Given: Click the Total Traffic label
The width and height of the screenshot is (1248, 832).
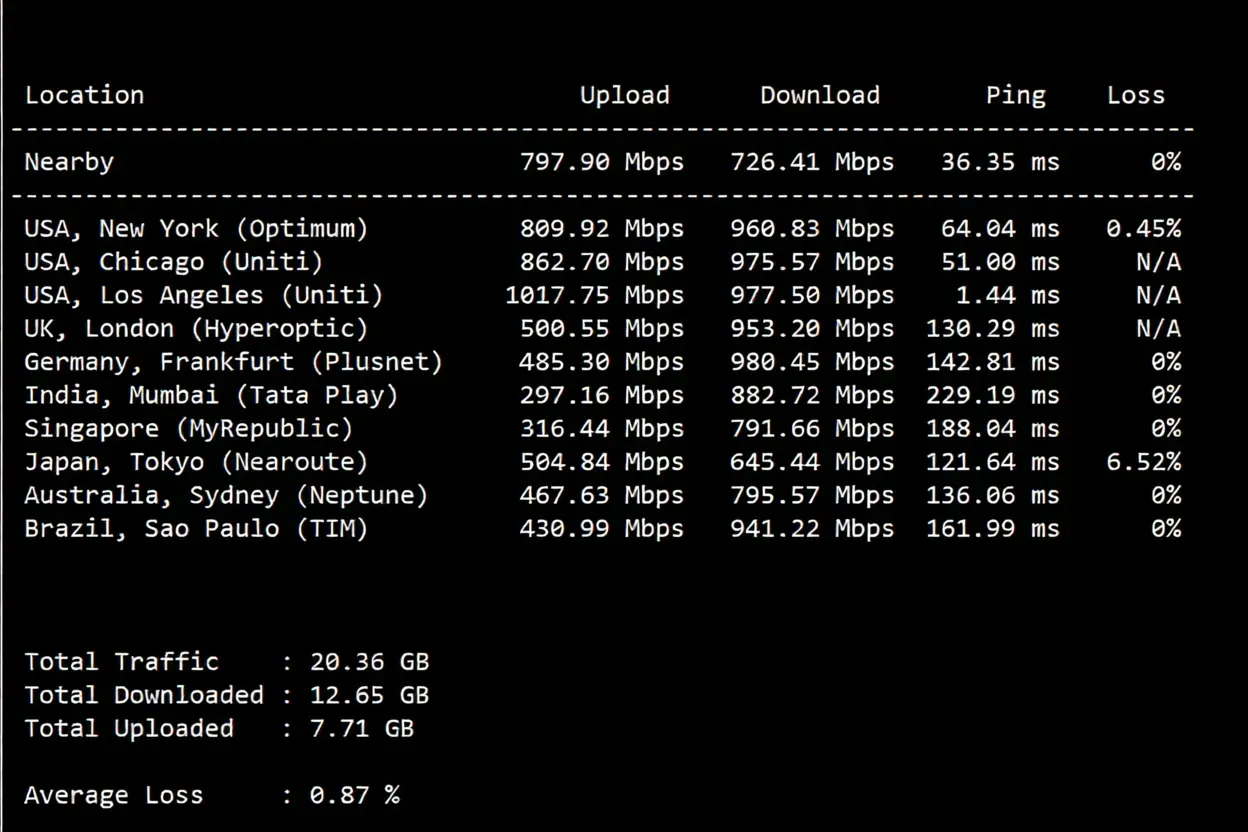Looking at the screenshot, I should tap(122, 662).
